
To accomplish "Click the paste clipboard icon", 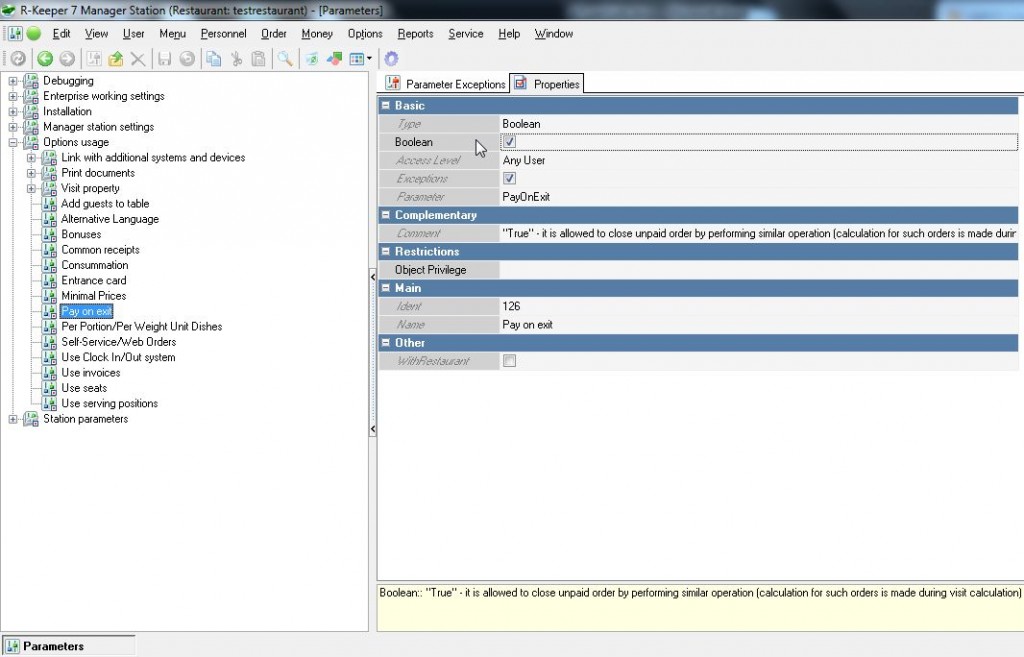I will point(259,59).
